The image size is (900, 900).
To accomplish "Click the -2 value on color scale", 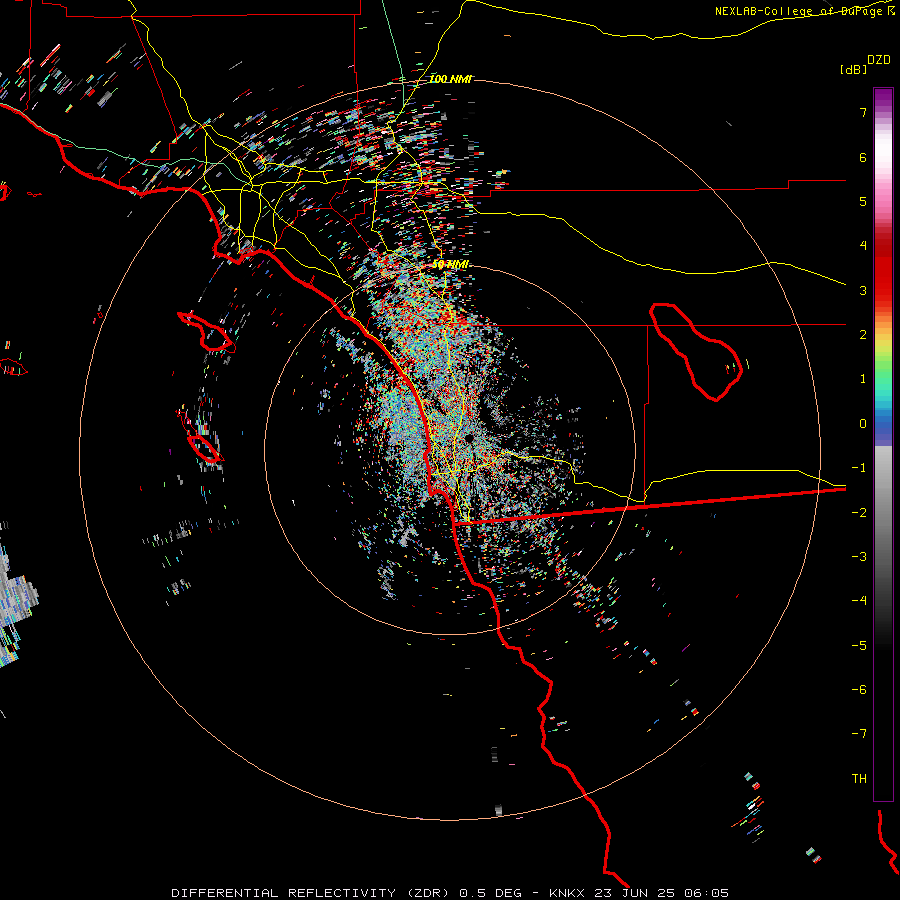I will 859,513.
